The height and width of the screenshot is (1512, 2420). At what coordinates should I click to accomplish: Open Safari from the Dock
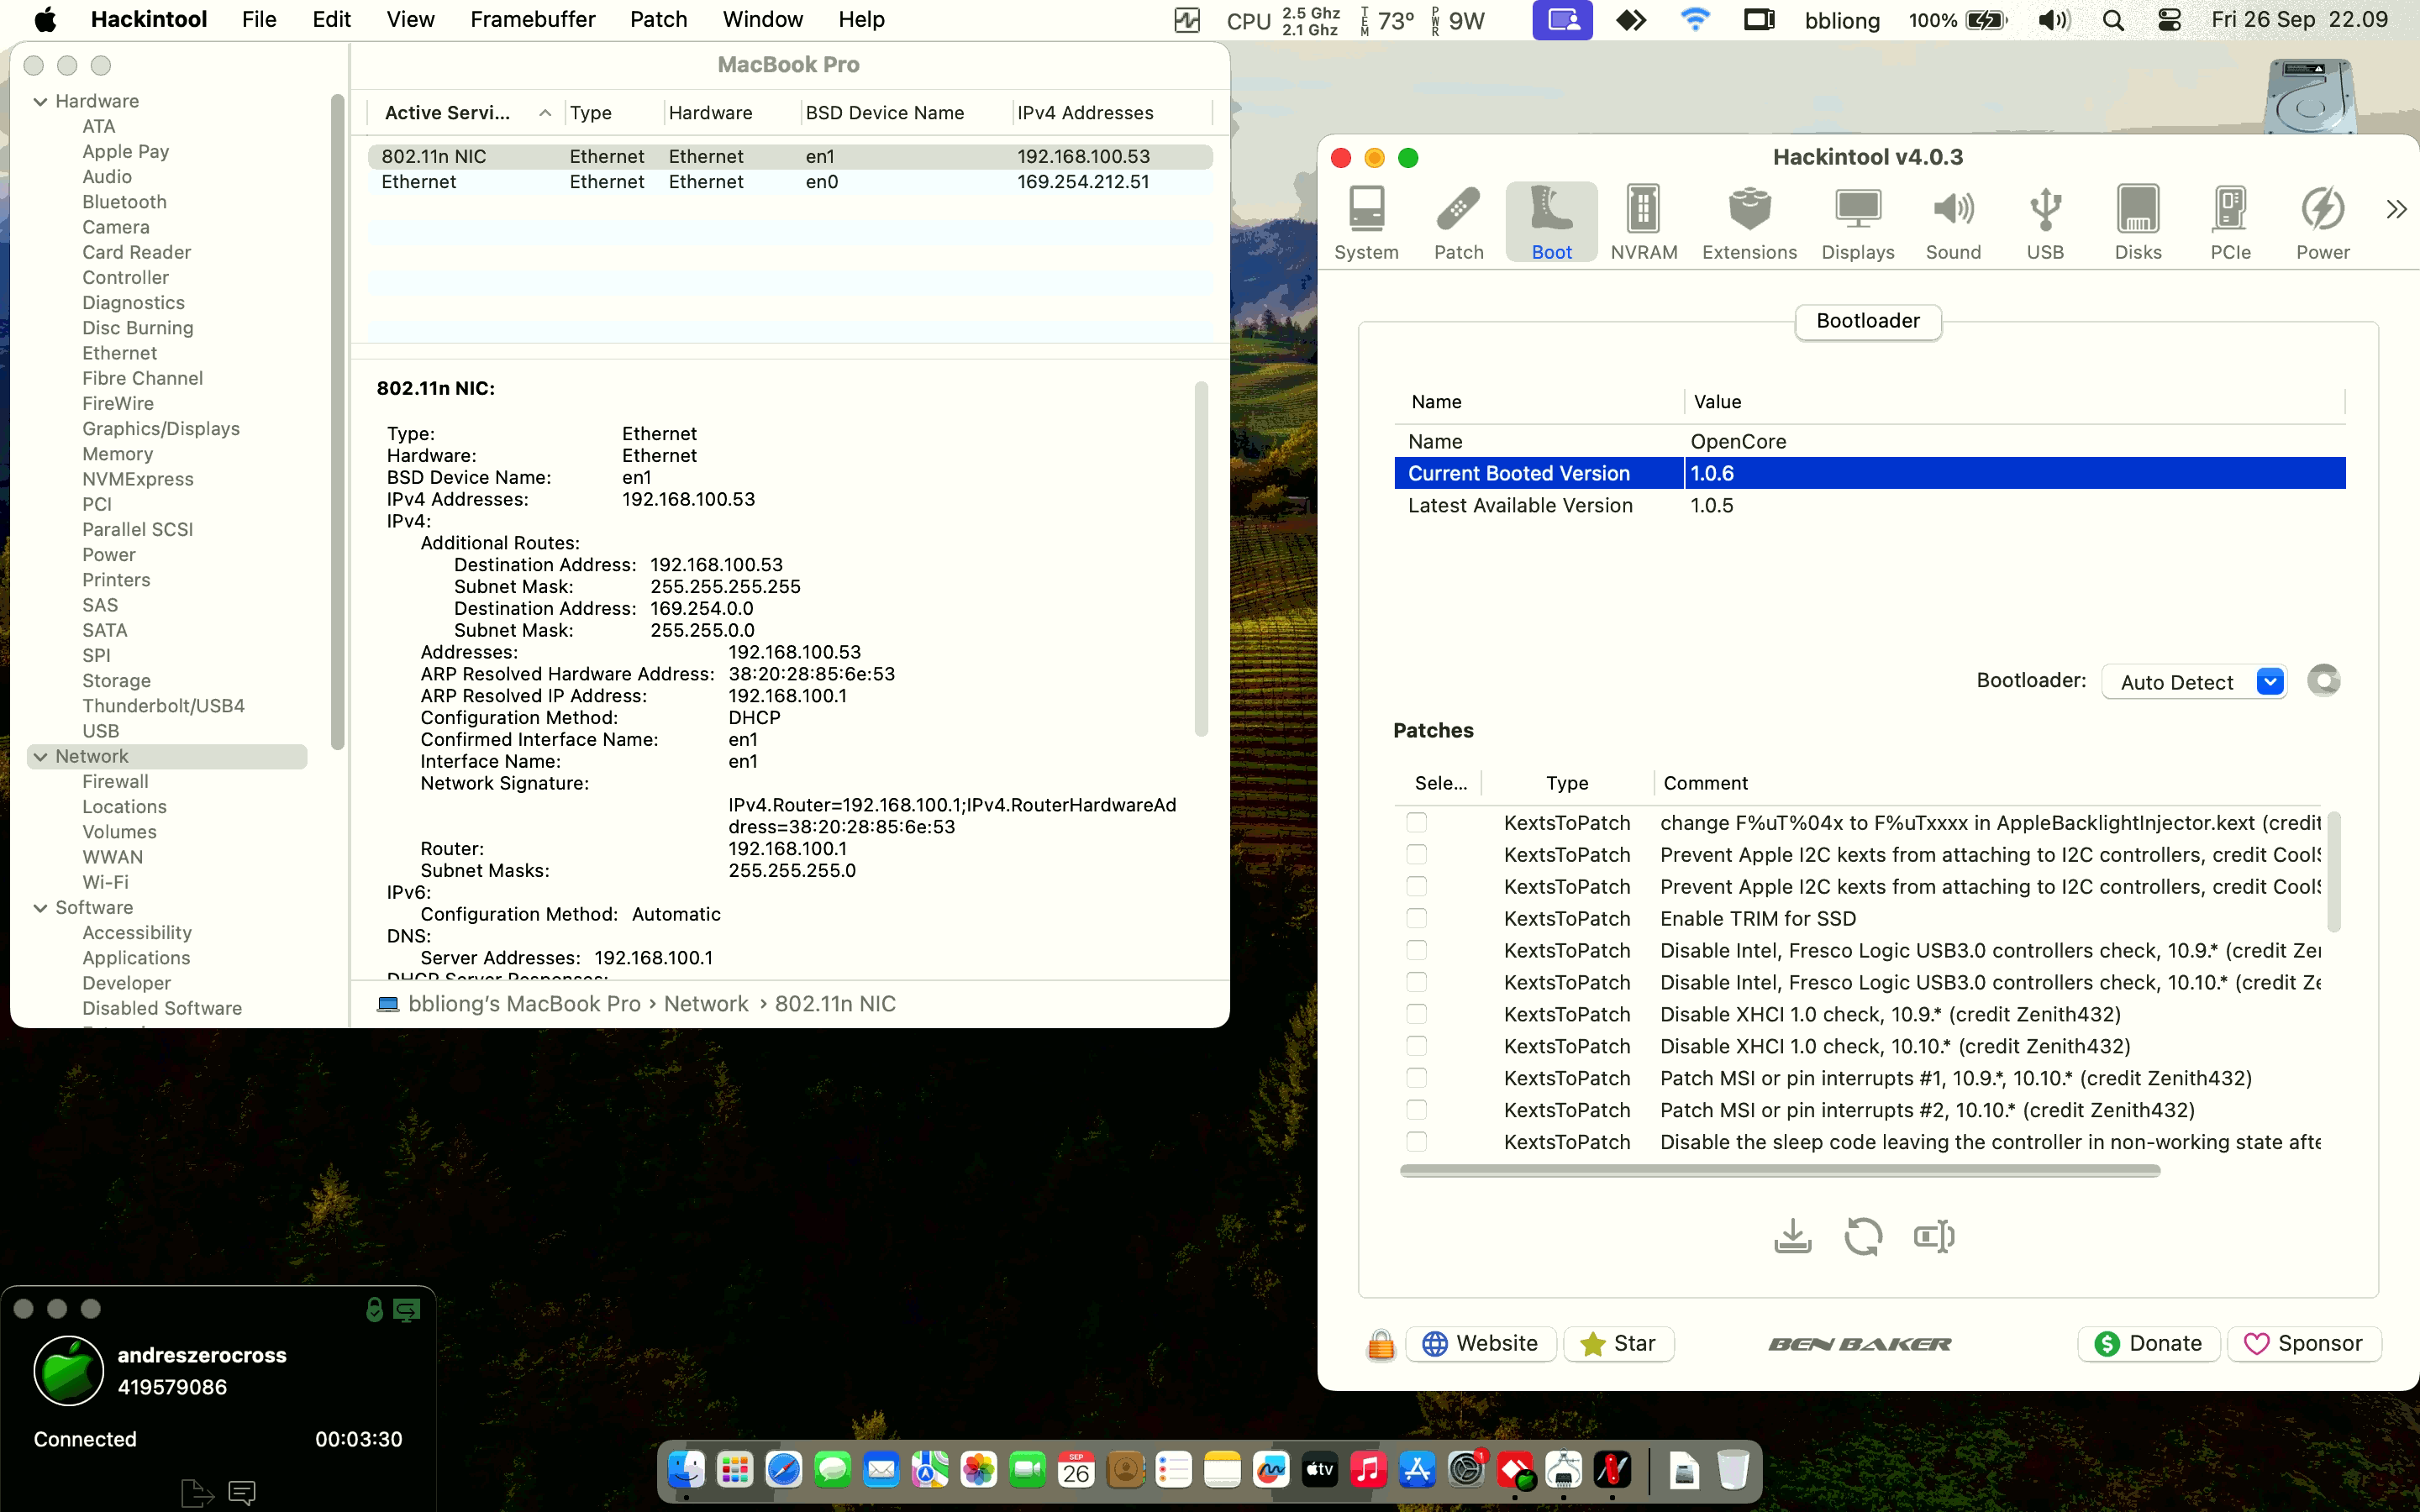click(784, 1470)
